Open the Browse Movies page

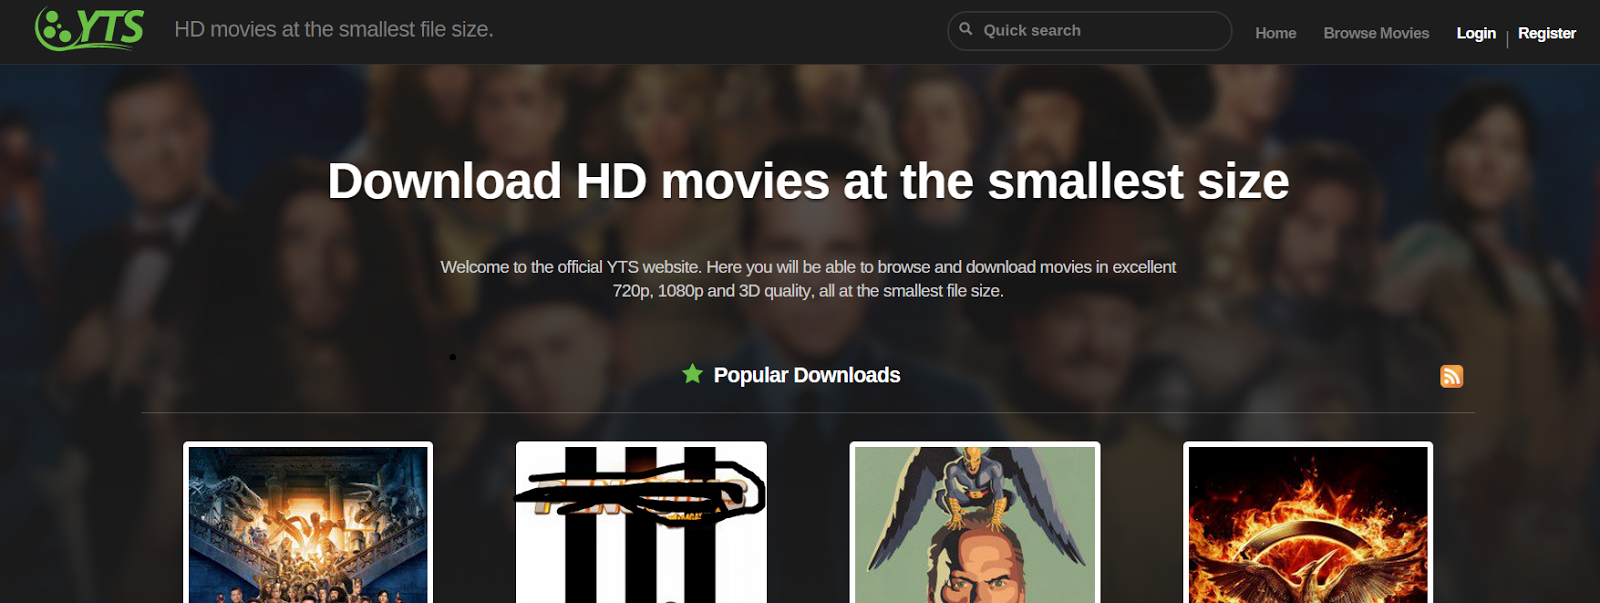coord(1376,33)
